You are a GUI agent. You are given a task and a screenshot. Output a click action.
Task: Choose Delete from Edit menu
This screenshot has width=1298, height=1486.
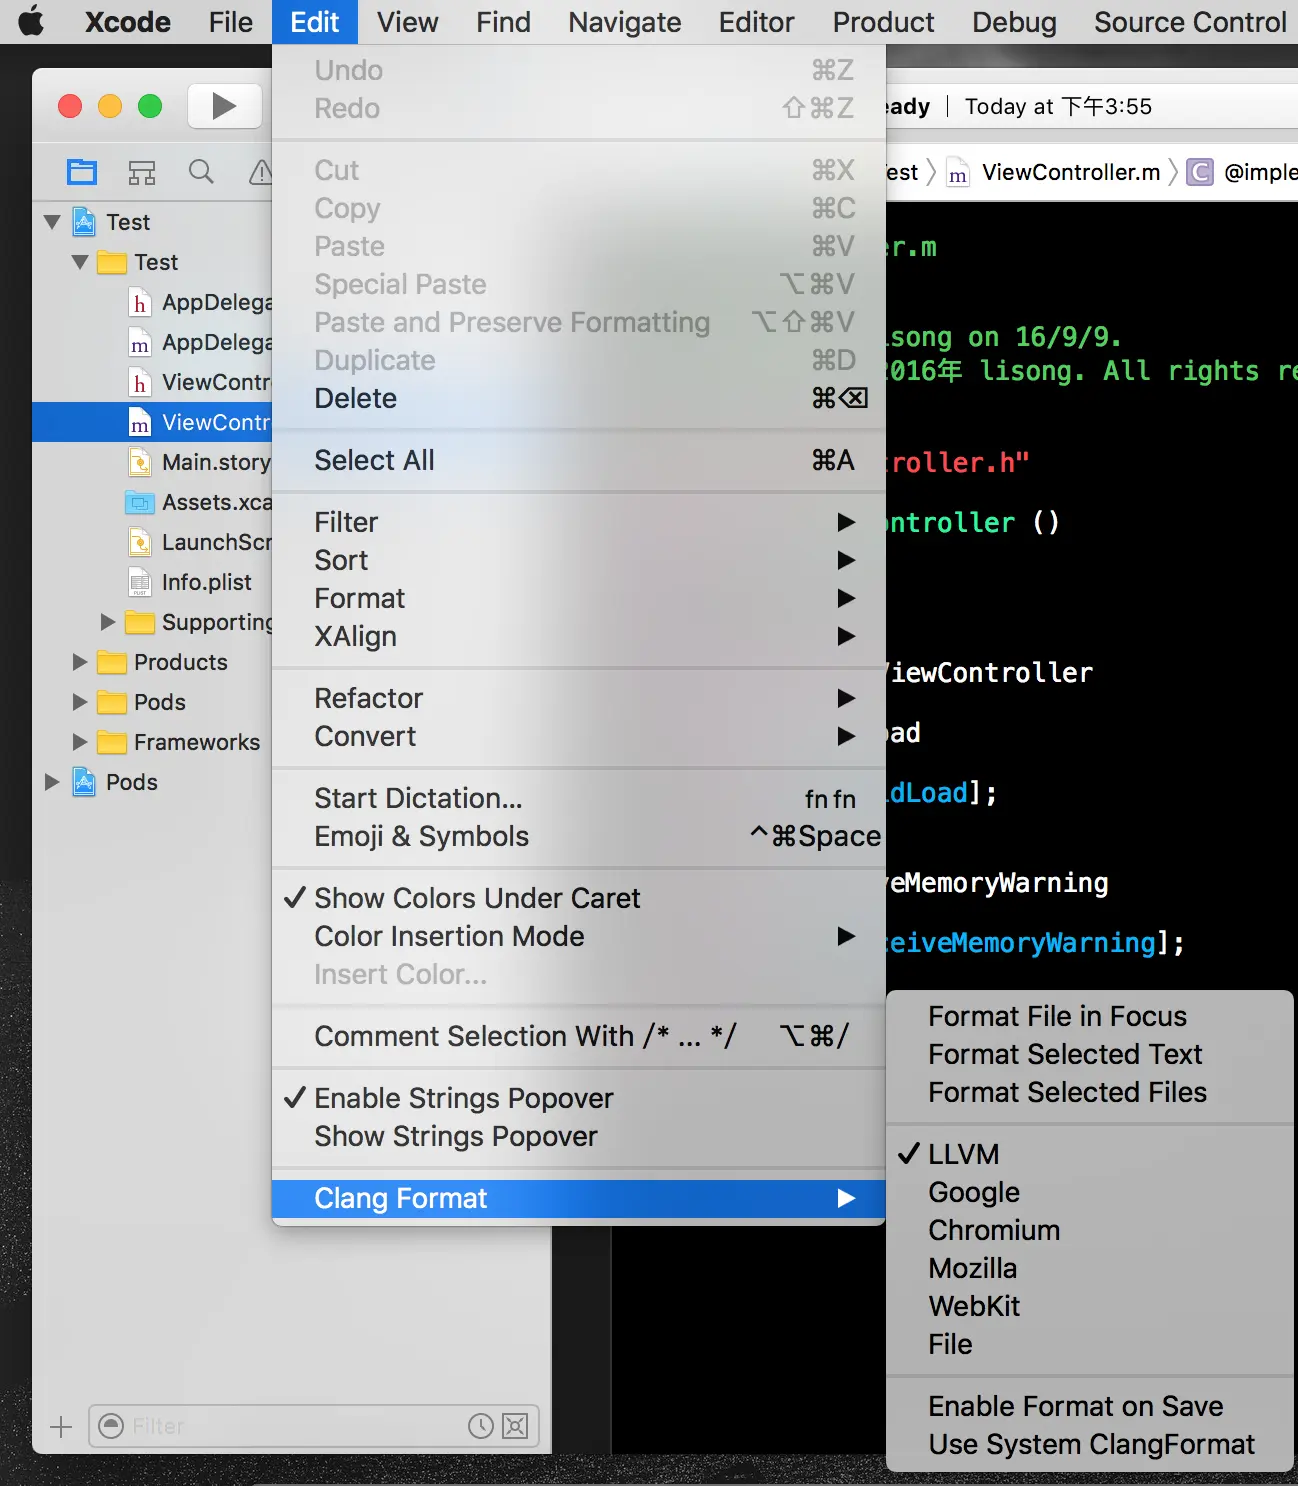pyautogui.click(x=578, y=398)
